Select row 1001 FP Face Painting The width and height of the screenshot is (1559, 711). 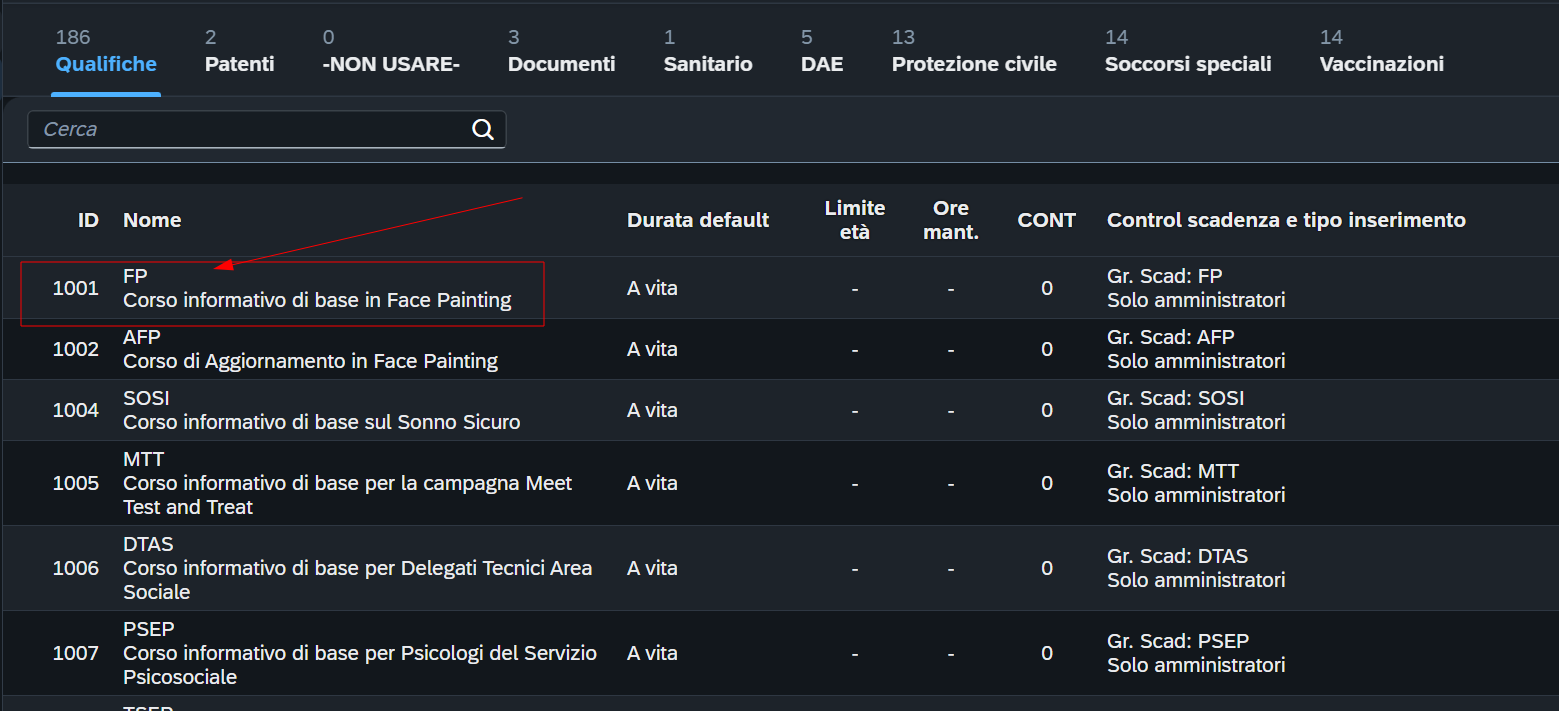pyautogui.click(x=780, y=288)
